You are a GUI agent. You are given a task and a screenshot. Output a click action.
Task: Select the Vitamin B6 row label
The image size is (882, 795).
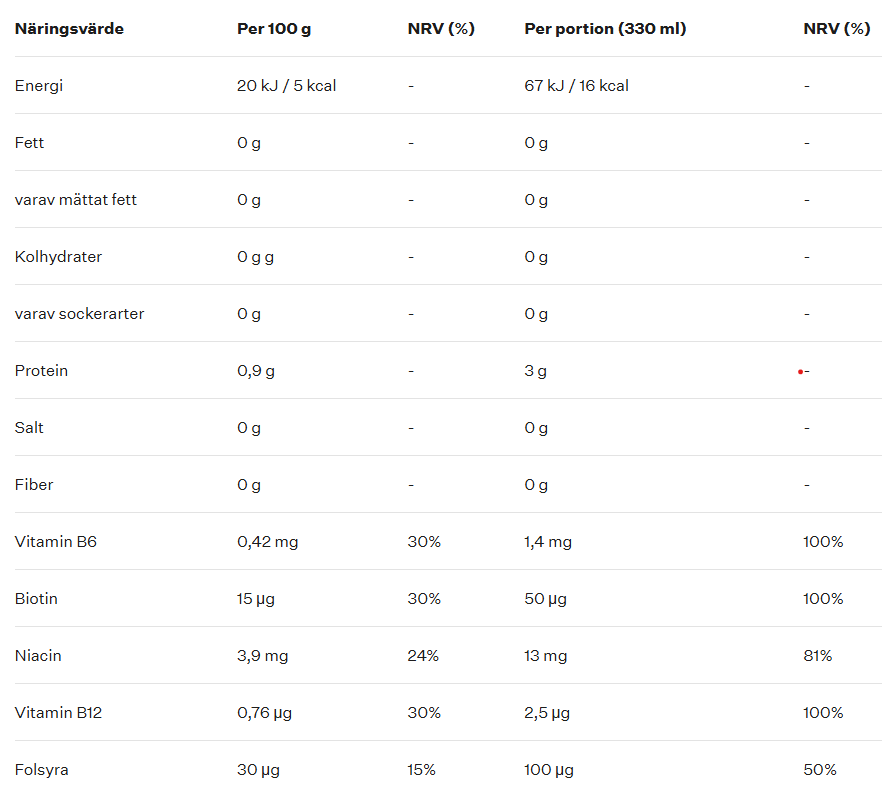click(56, 542)
